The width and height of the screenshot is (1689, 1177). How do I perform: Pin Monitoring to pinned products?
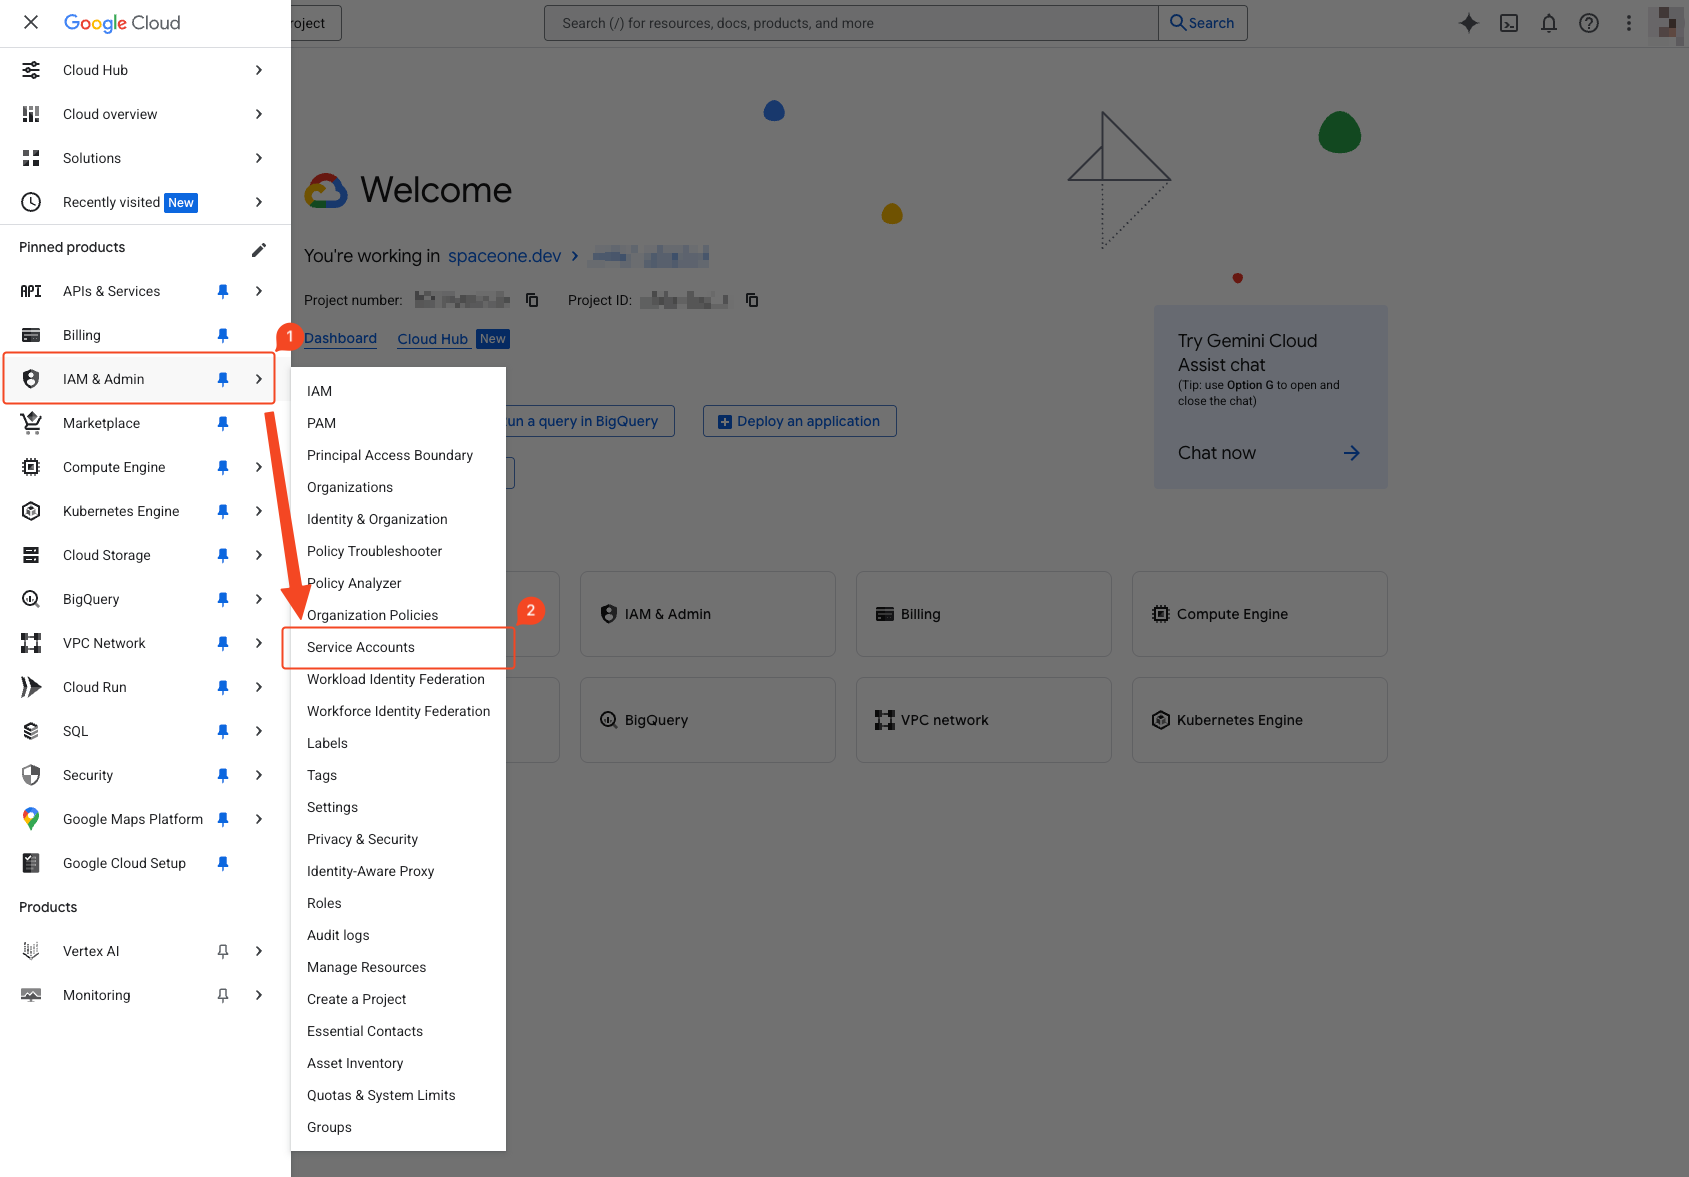click(x=223, y=995)
